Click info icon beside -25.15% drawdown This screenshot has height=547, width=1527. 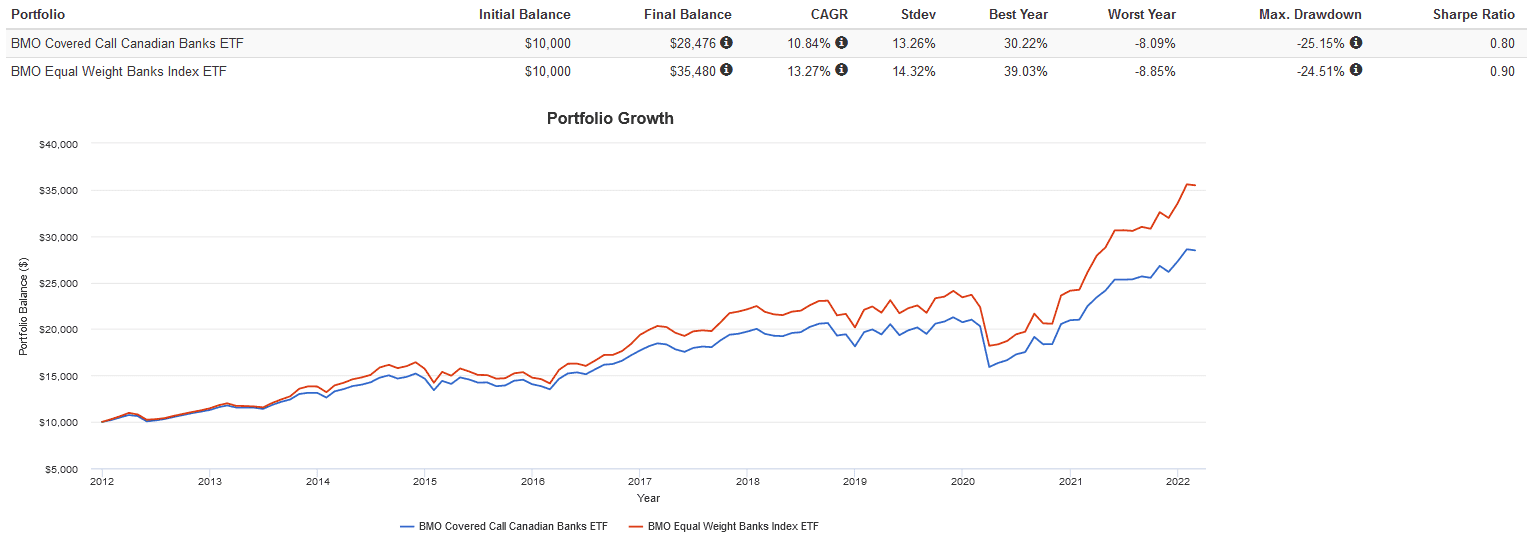coord(1356,43)
